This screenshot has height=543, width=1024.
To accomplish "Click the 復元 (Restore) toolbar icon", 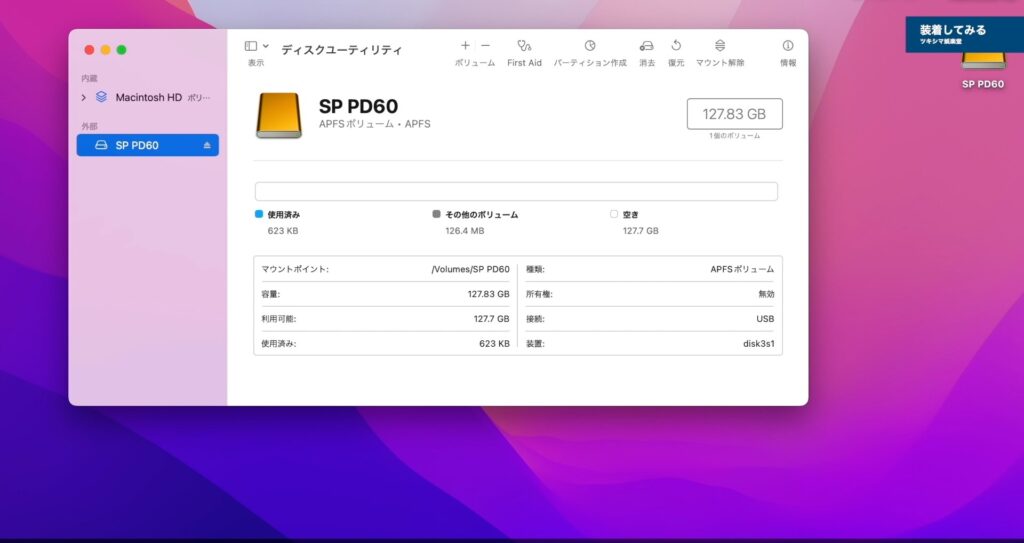I will click(x=676, y=46).
